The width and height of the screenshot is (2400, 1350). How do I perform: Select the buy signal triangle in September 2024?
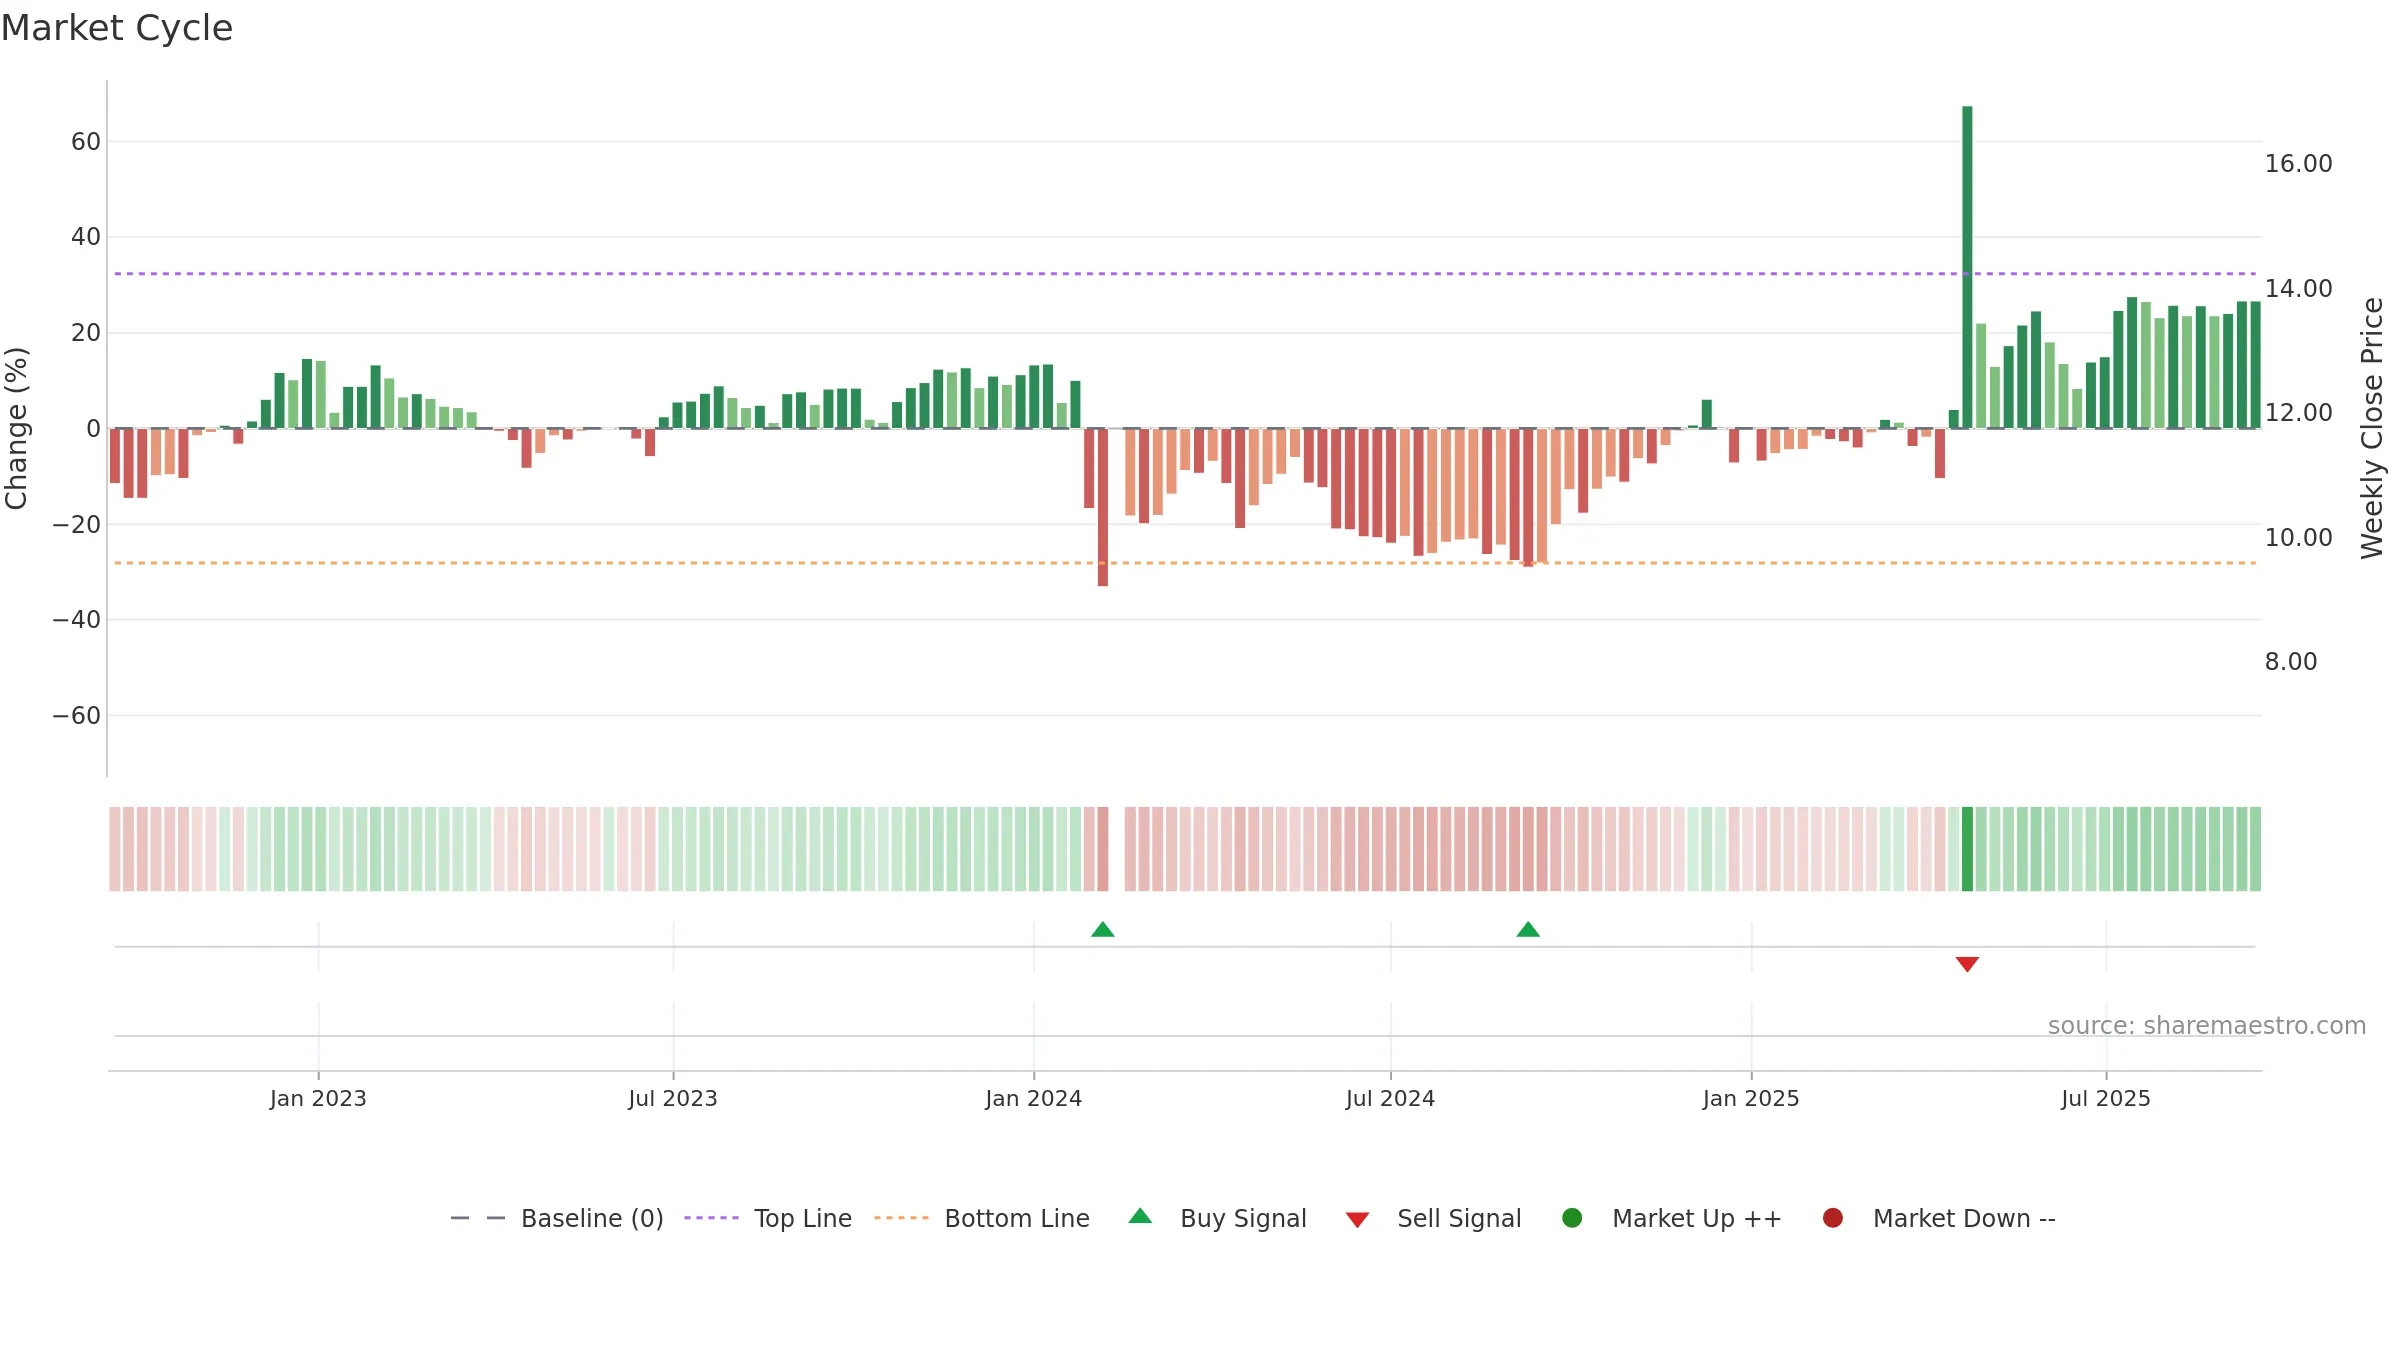point(1528,930)
